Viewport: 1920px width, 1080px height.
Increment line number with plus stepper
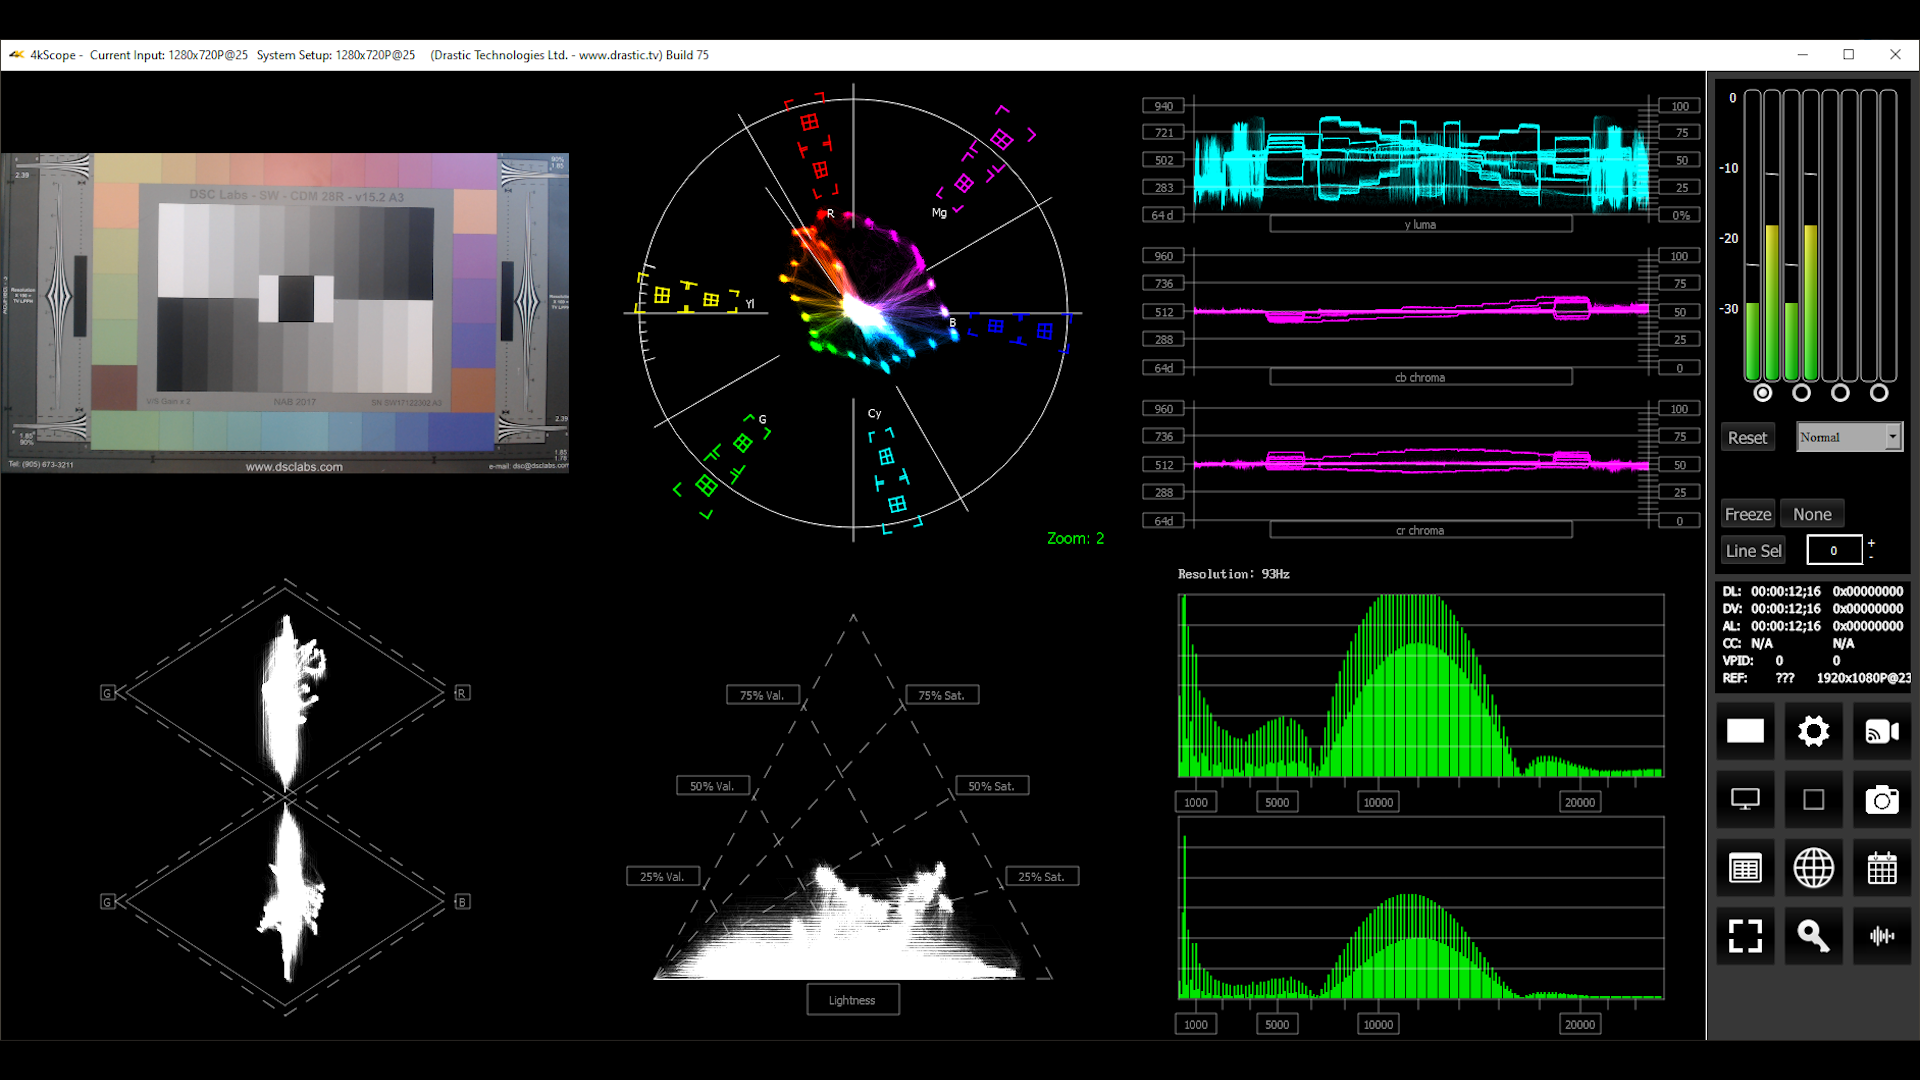[x=1871, y=543]
